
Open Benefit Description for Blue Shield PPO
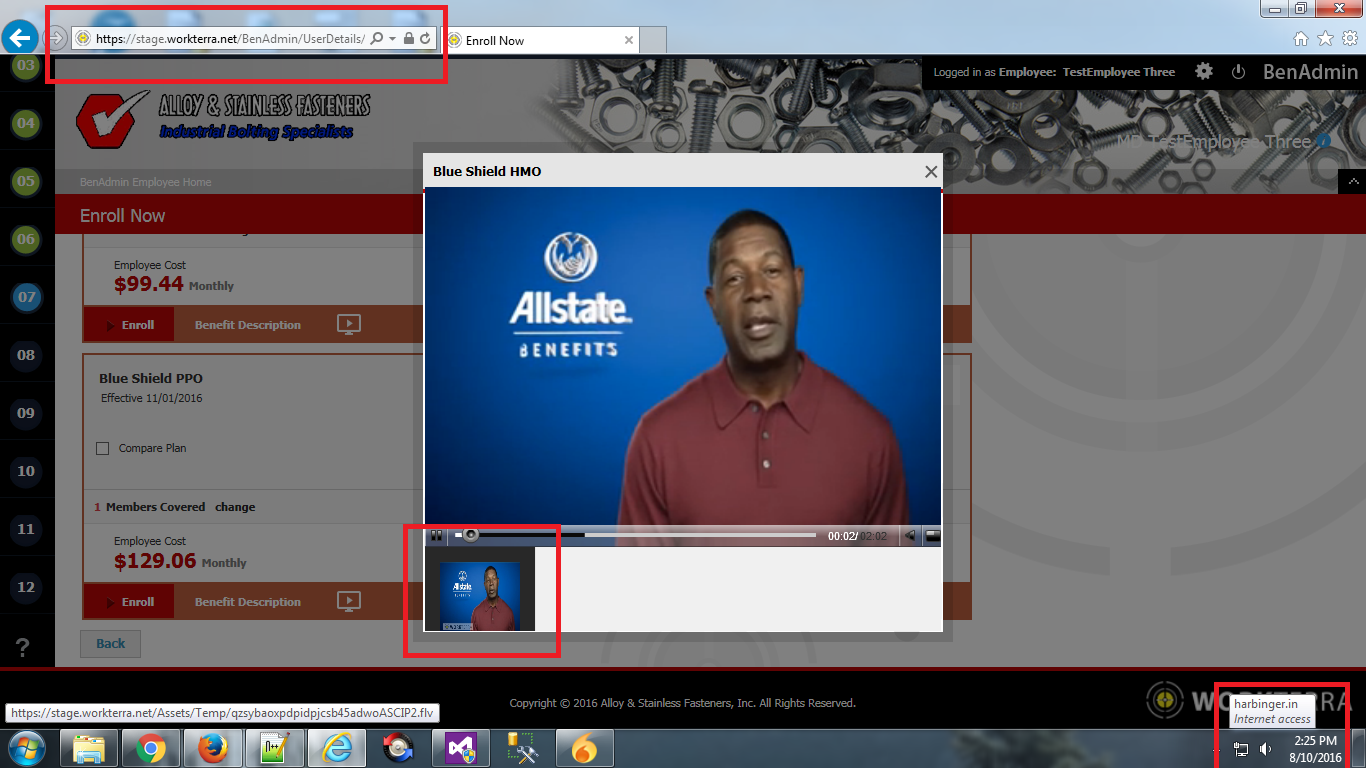[247, 602]
